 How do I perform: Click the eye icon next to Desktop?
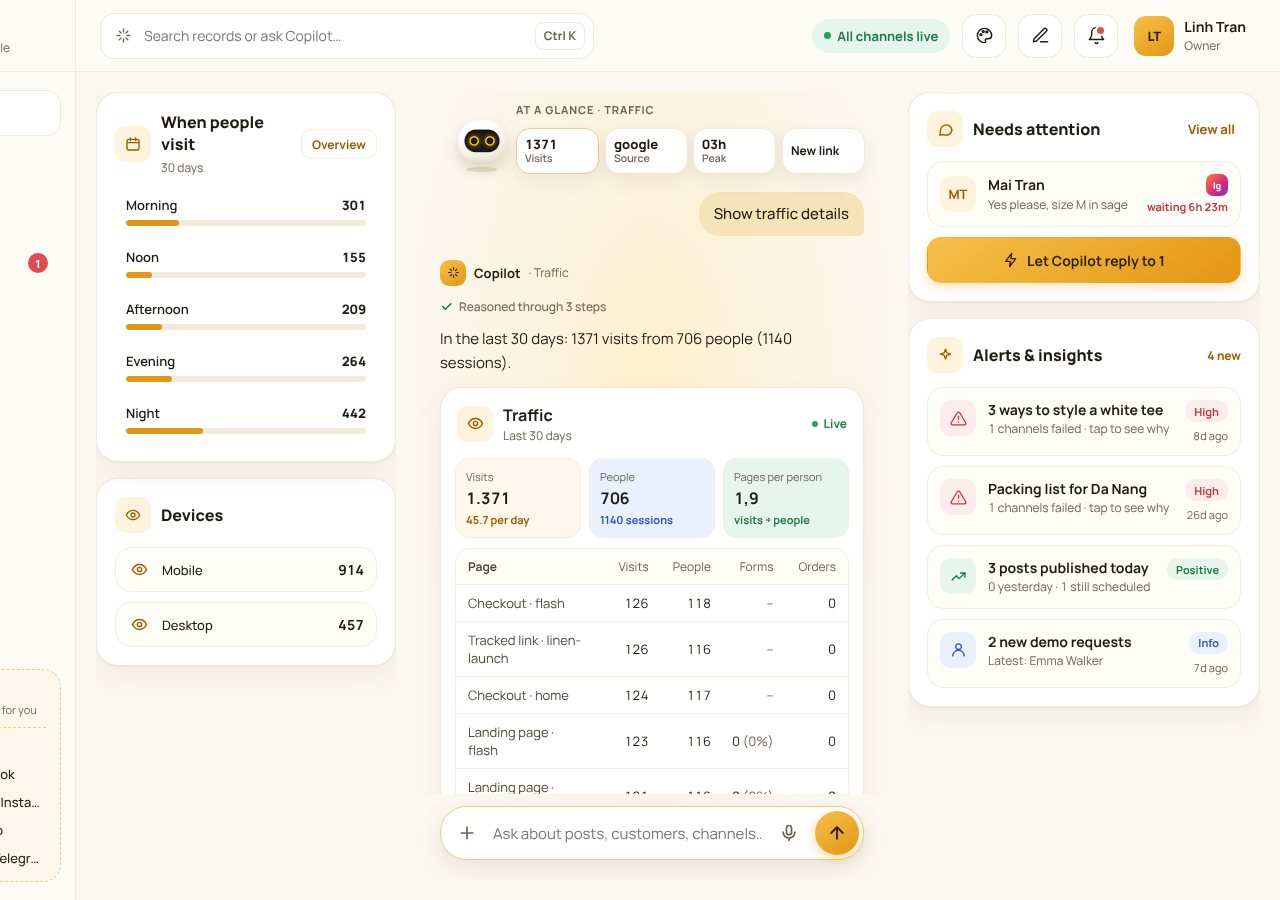[x=140, y=625]
